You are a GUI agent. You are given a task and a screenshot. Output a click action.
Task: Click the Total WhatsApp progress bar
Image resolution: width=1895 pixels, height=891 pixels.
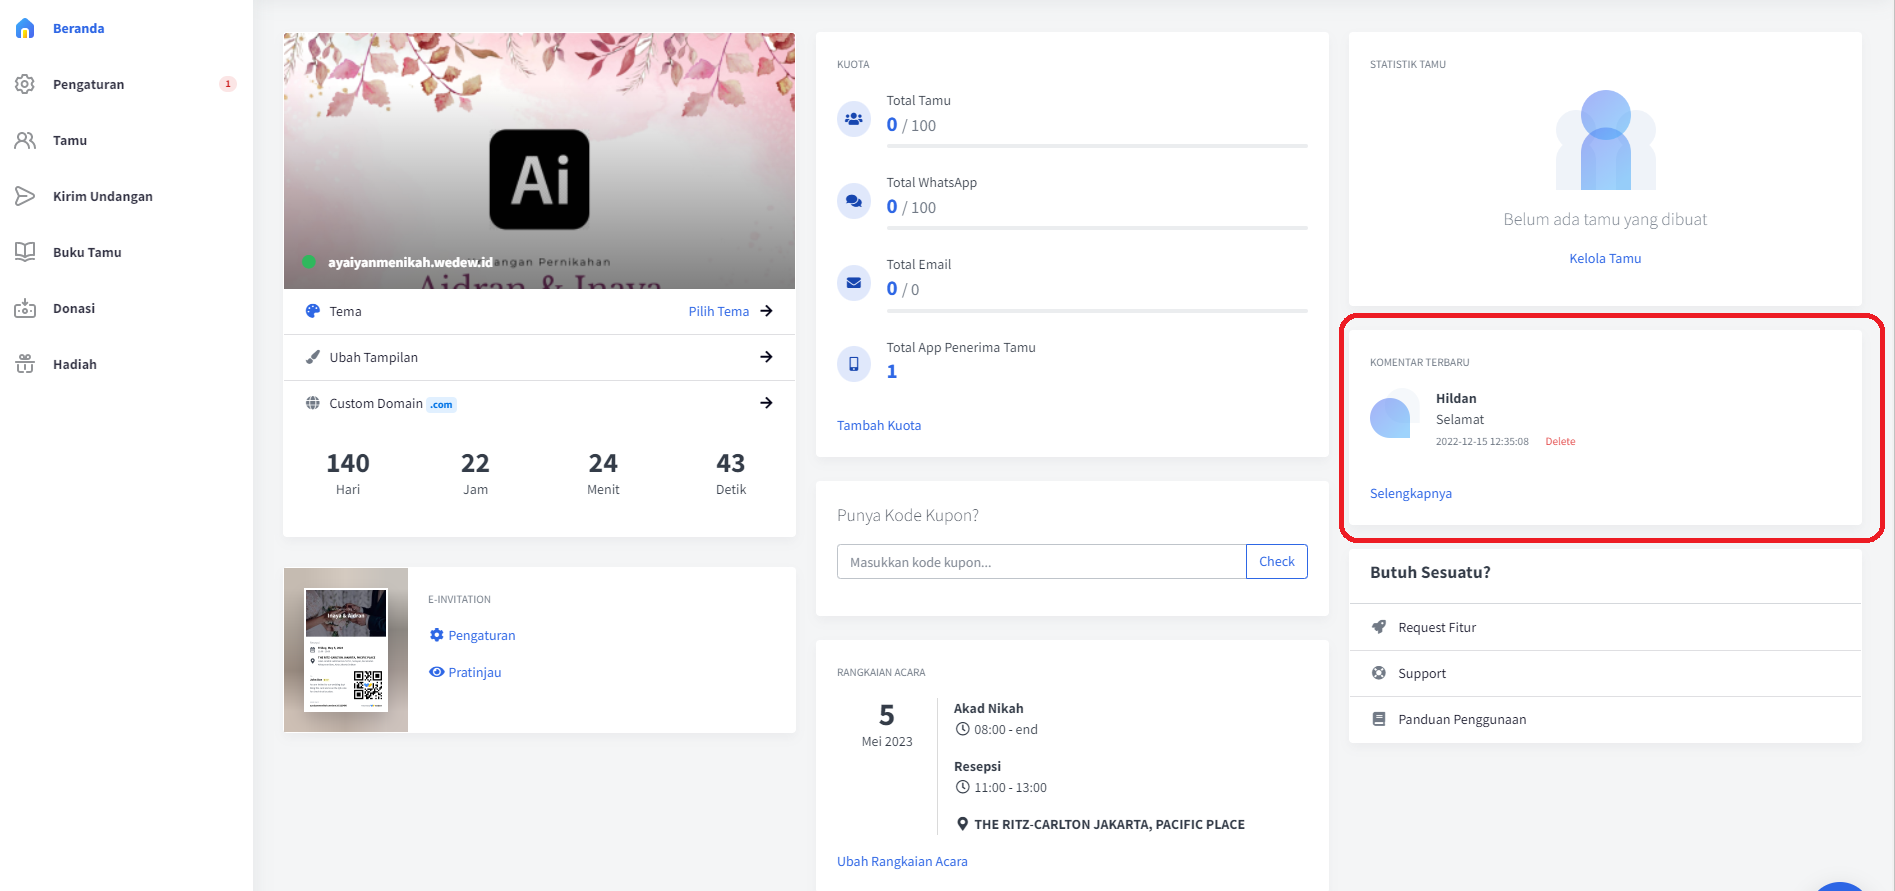(x=1097, y=228)
